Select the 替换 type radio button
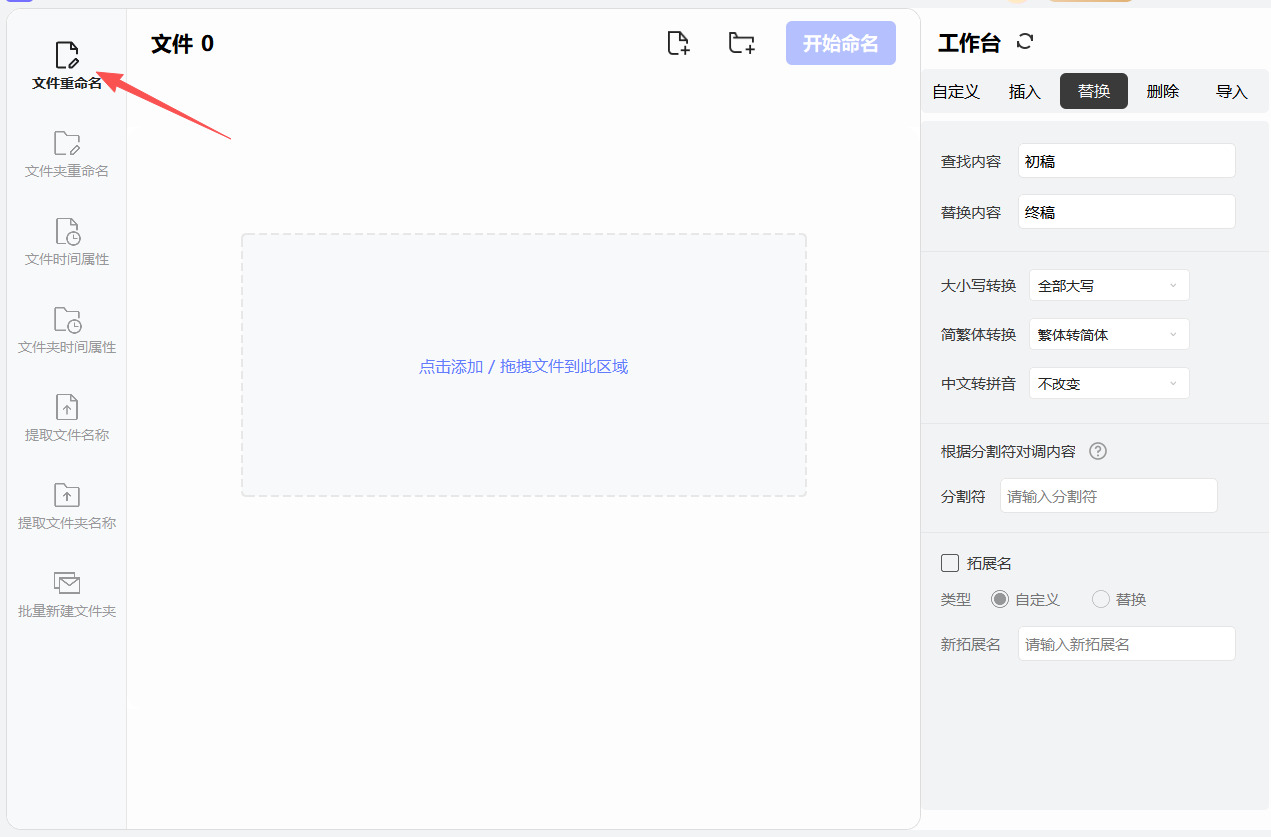The width and height of the screenshot is (1271, 837). click(1101, 599)
